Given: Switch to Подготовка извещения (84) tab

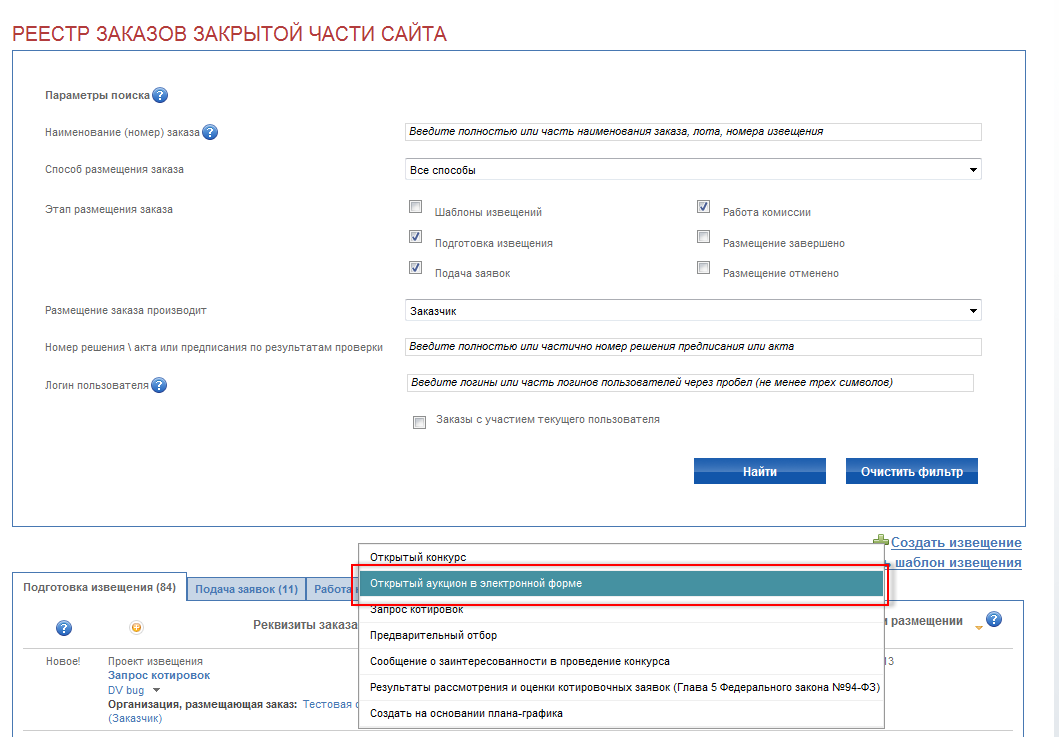Looking at the screenshot, I should pyautogui.click(x=99, y=587).
